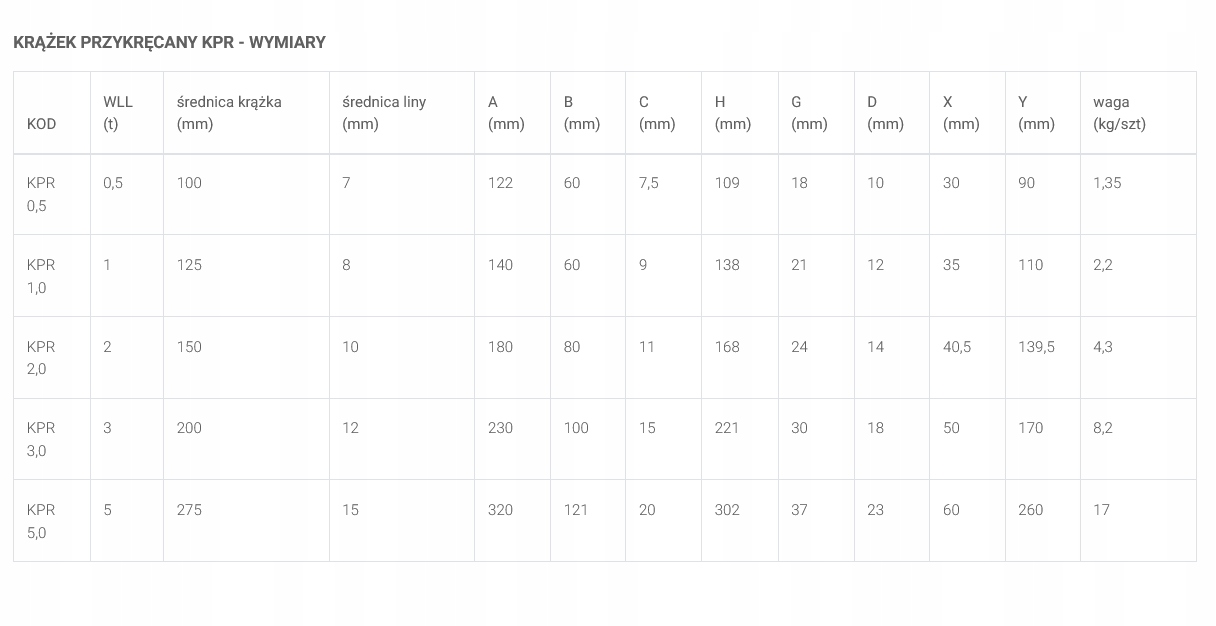Select the 121 value in B column
Viewport: 1216px width, 626px height.
pyautogui.click(x=576, y=510)
